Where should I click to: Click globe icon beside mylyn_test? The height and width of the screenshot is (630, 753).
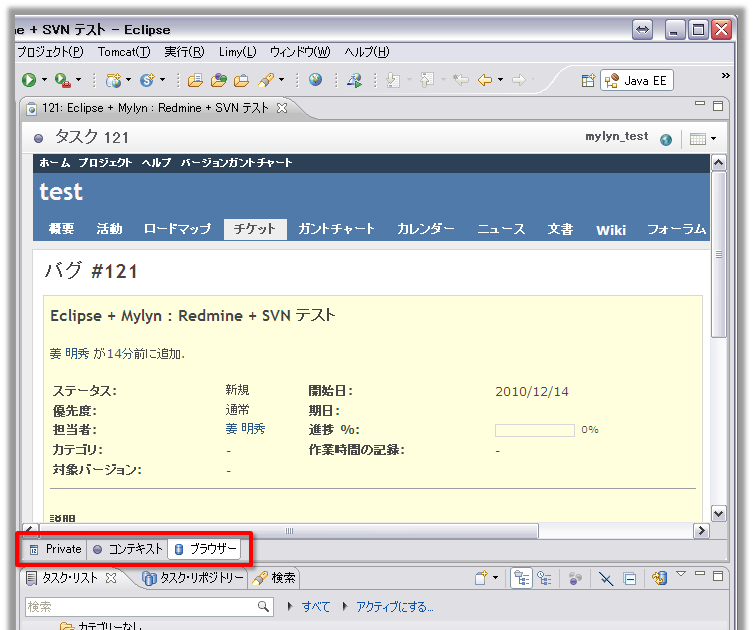pyautogui.click(x=666, y=139)
